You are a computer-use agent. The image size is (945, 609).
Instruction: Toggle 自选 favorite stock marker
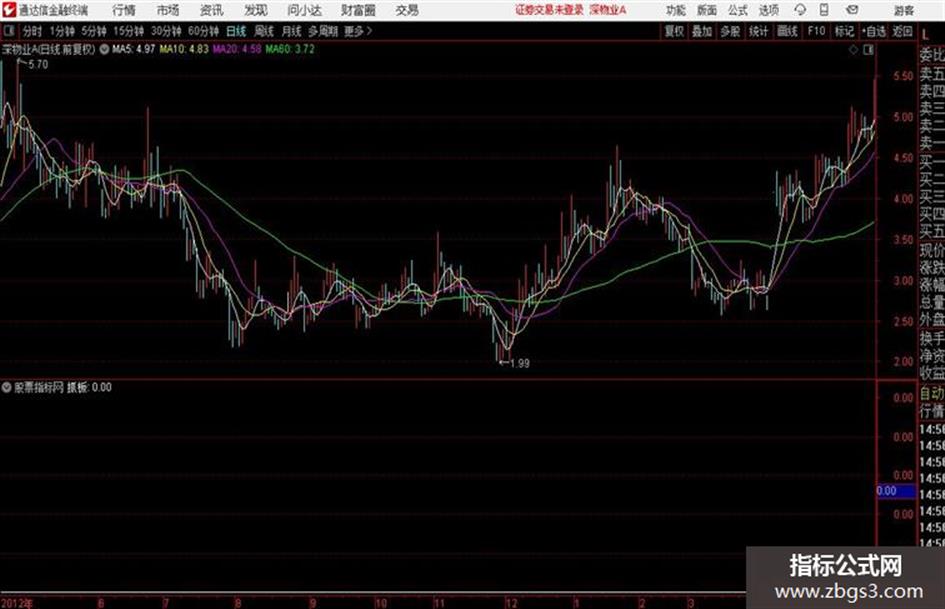click(873, 31)
